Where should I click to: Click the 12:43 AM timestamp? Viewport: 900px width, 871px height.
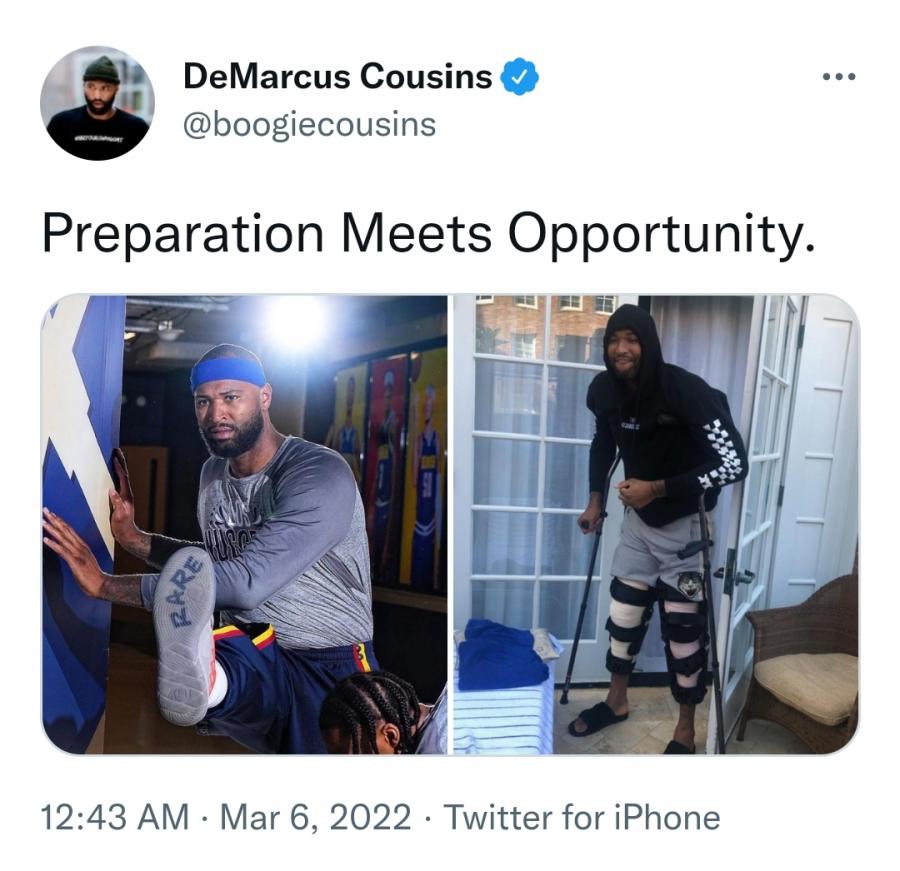(115, 816)
